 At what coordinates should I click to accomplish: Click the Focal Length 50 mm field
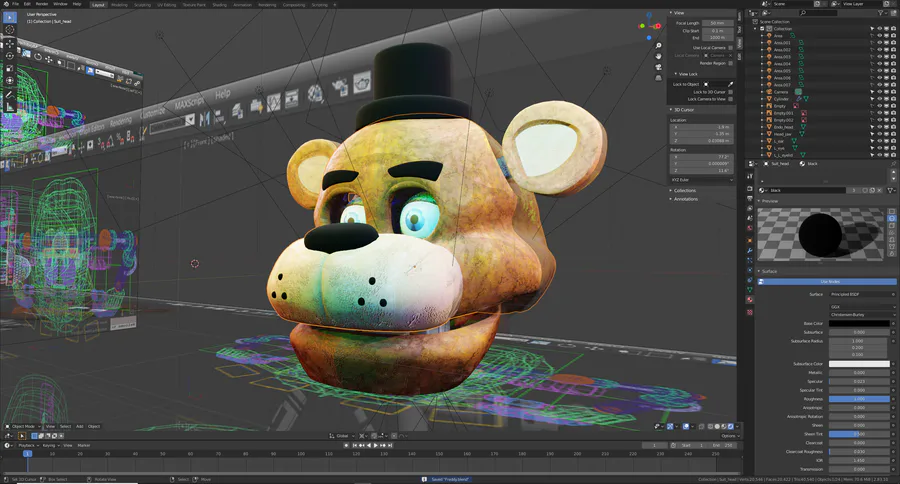coord(717,24)
